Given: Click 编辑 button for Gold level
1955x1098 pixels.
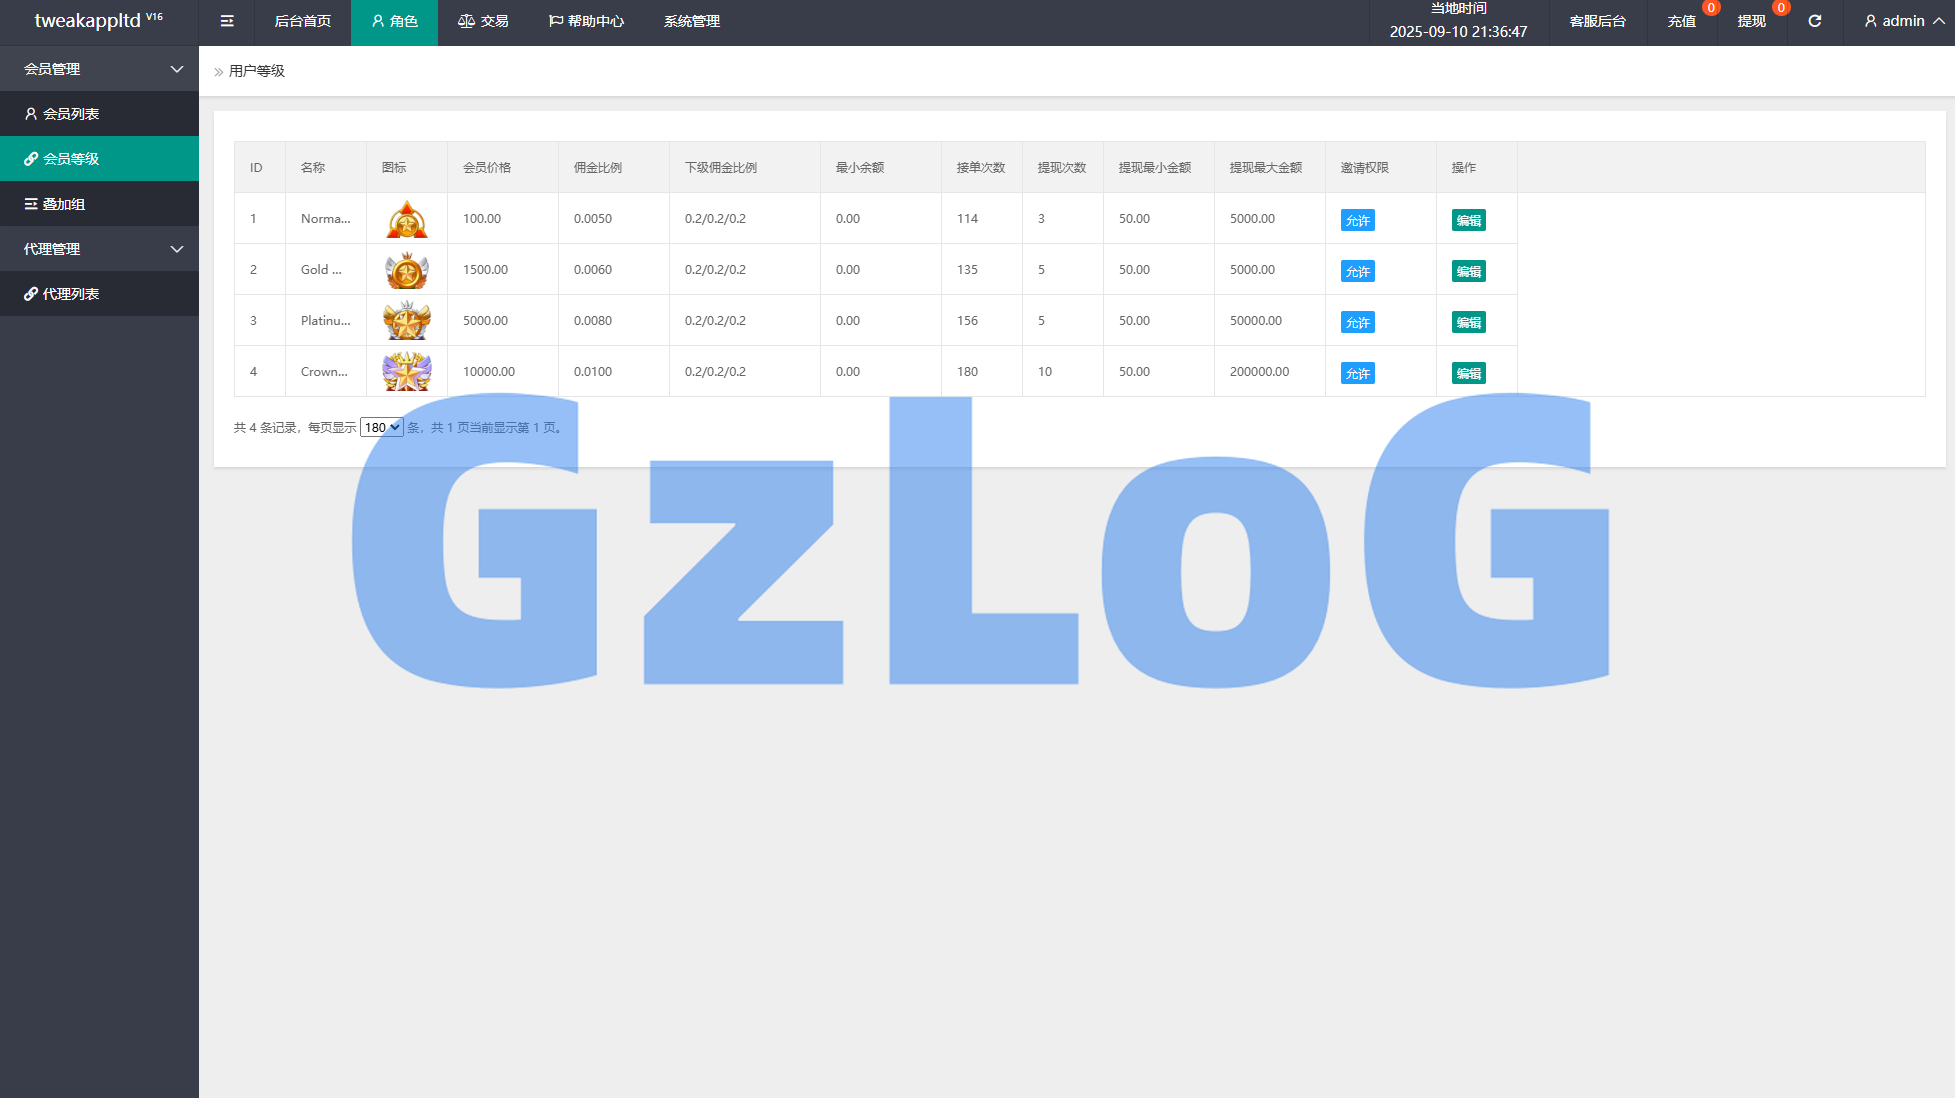Looking at the screenshot, I should pos(1468,271).
